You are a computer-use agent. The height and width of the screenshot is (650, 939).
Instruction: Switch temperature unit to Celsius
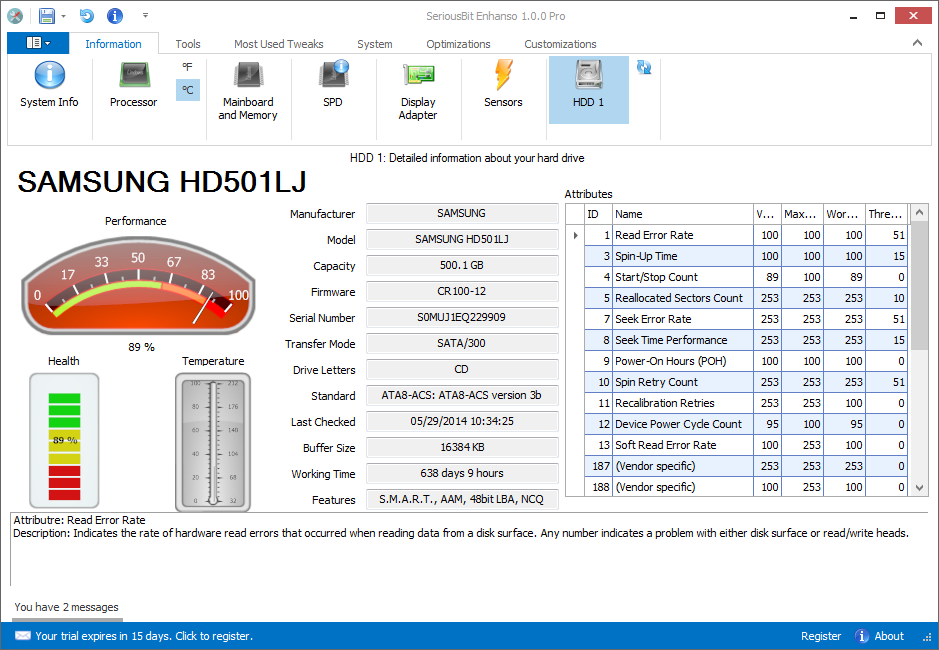[188, 90]
